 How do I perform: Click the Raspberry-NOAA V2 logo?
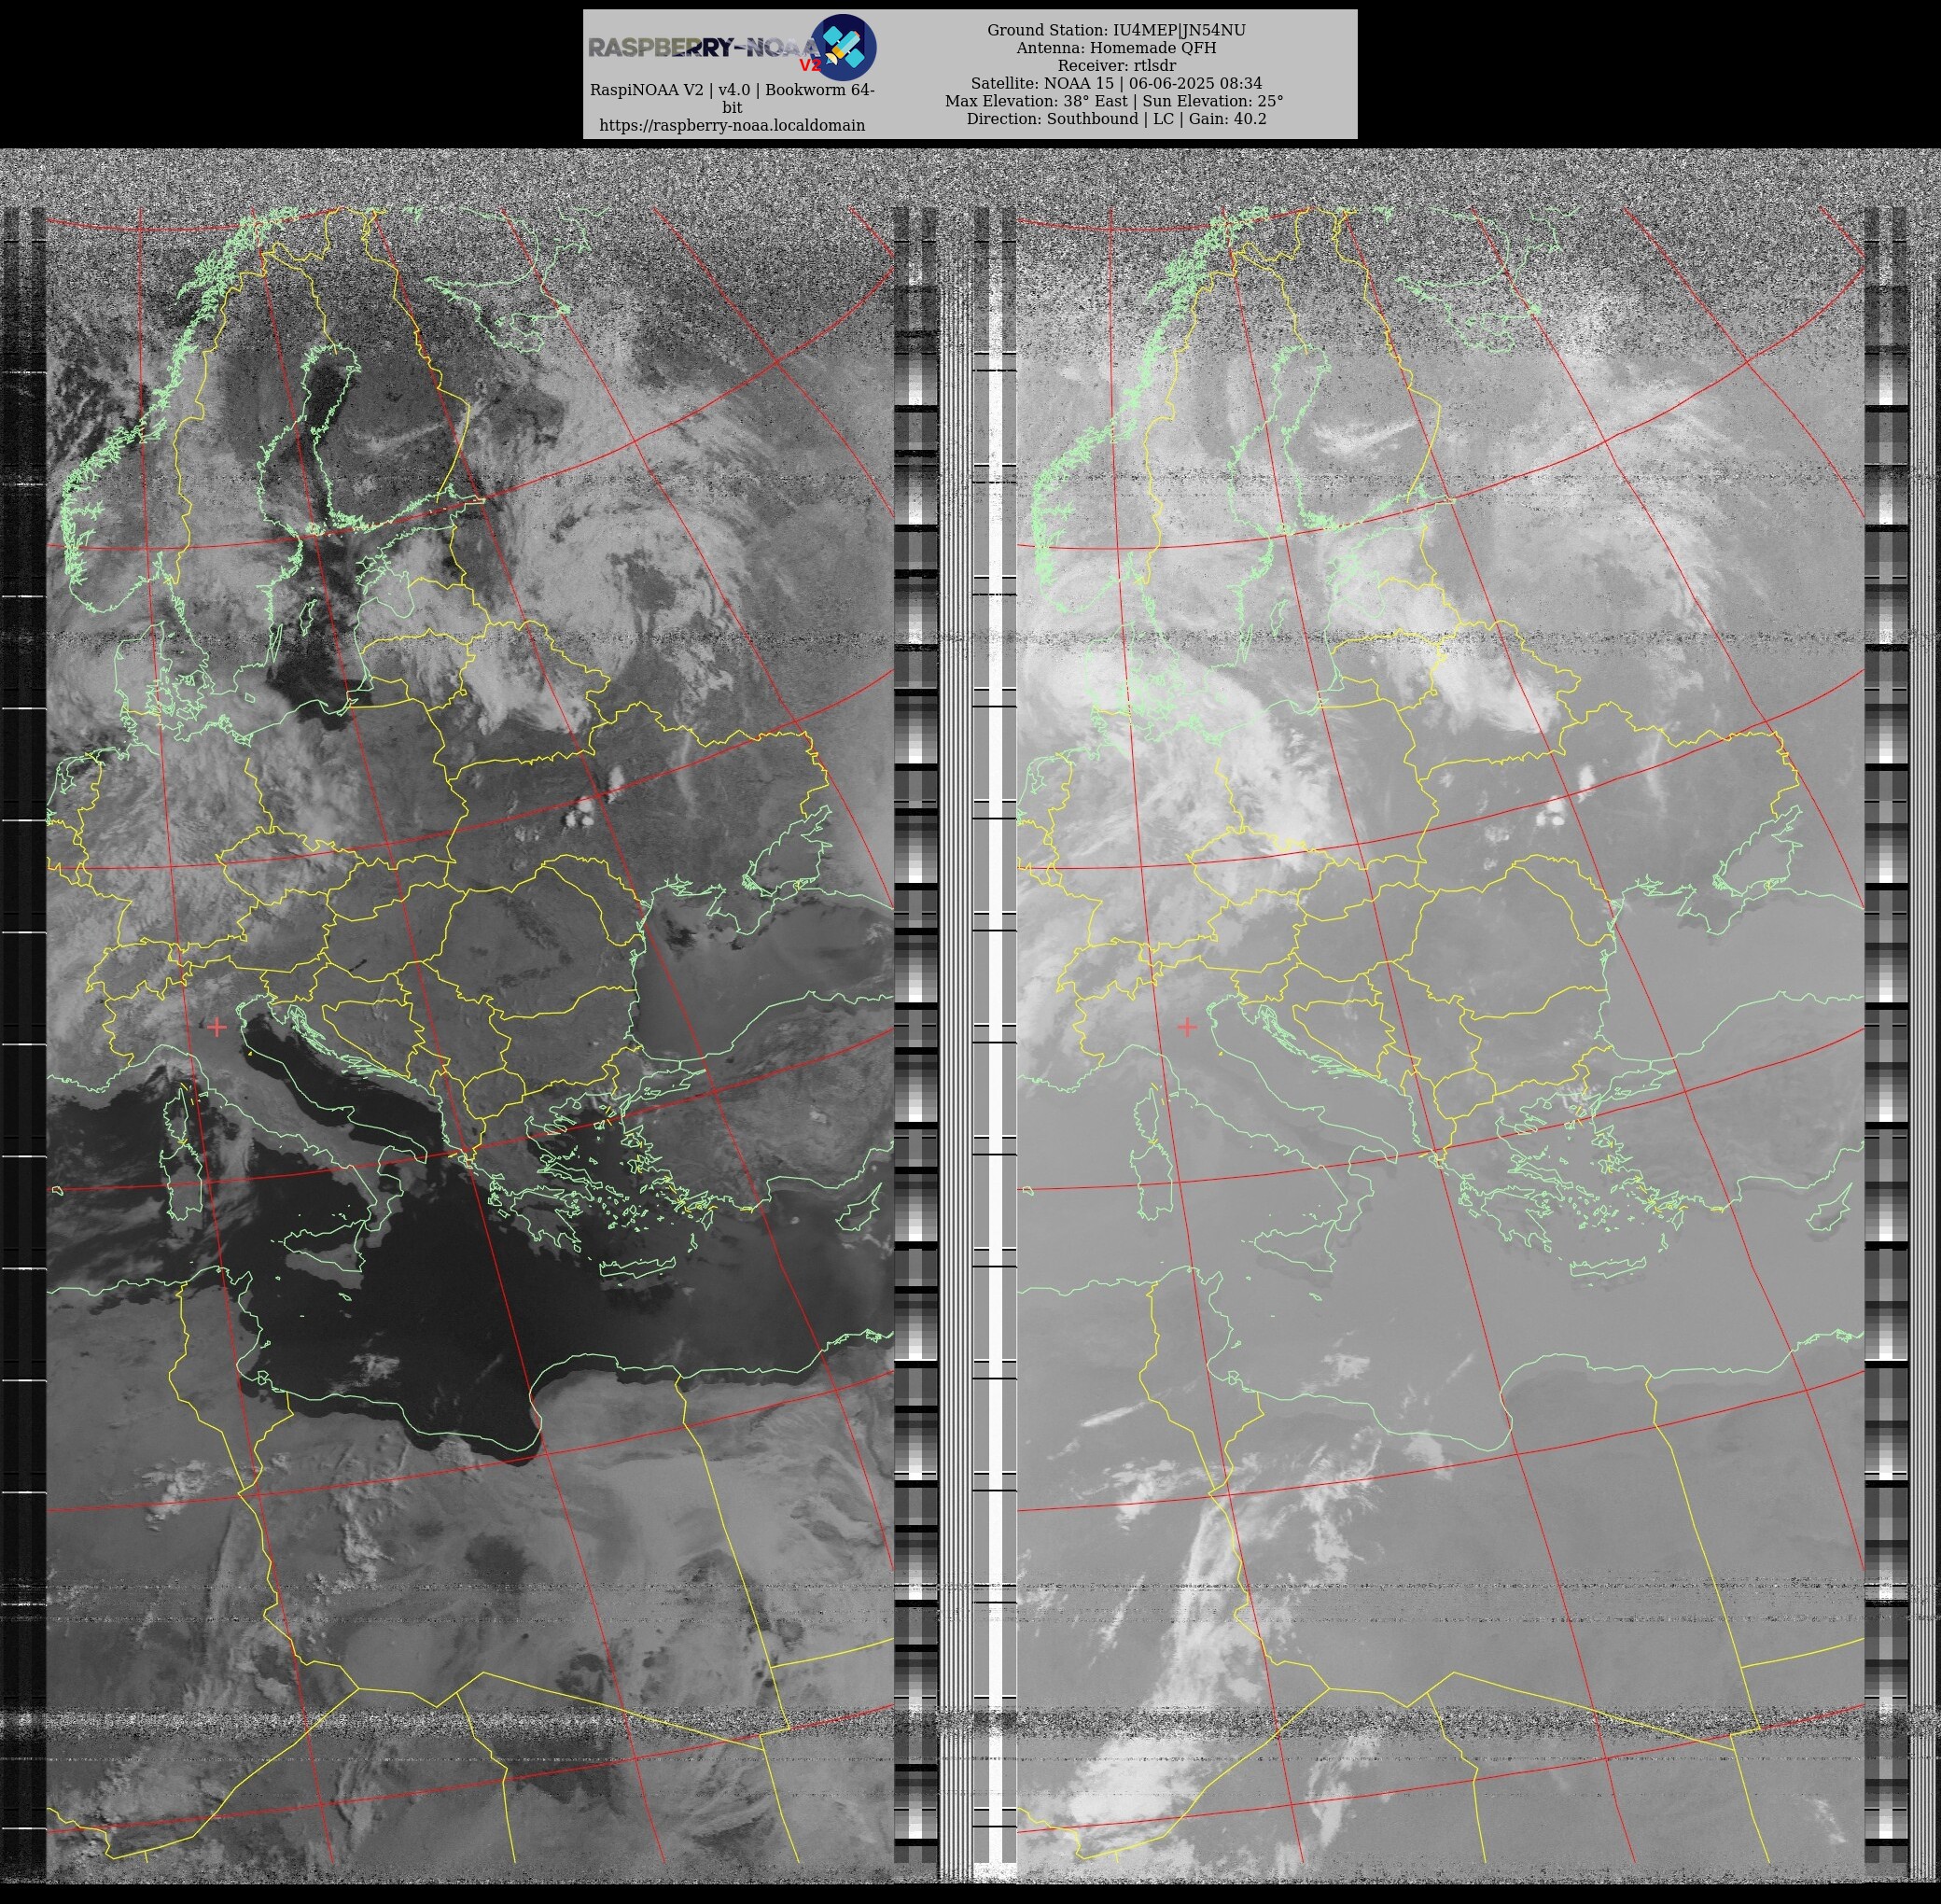pos(732,47)
